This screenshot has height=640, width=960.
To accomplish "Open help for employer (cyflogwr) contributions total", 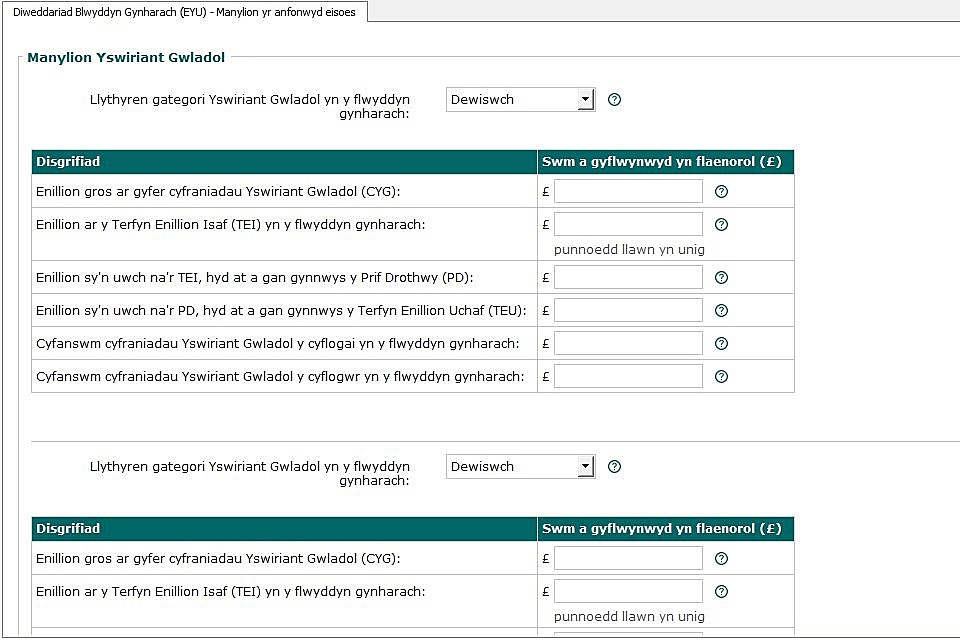I will pos(721,377).
